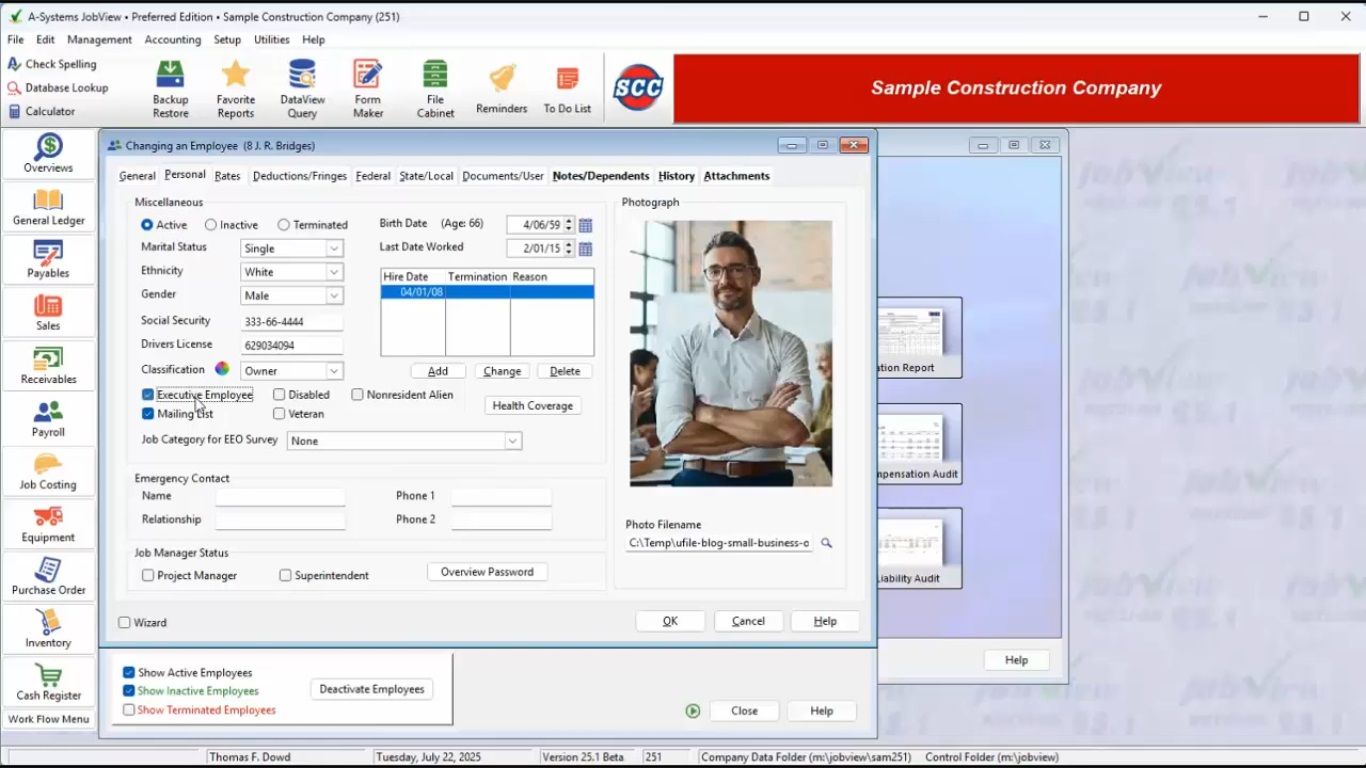Expand Job Category for EEO Survey dropdown
Screen dimensions: 1366x768
coord(512,441)
